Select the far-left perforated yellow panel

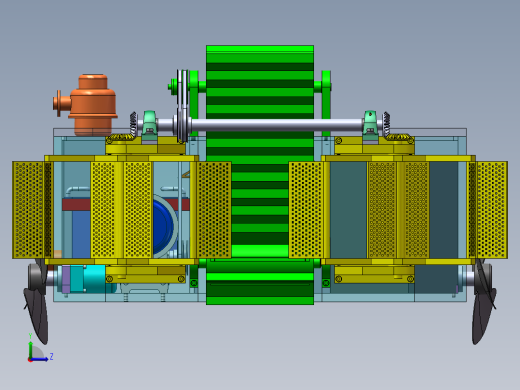tap(28, 210)
